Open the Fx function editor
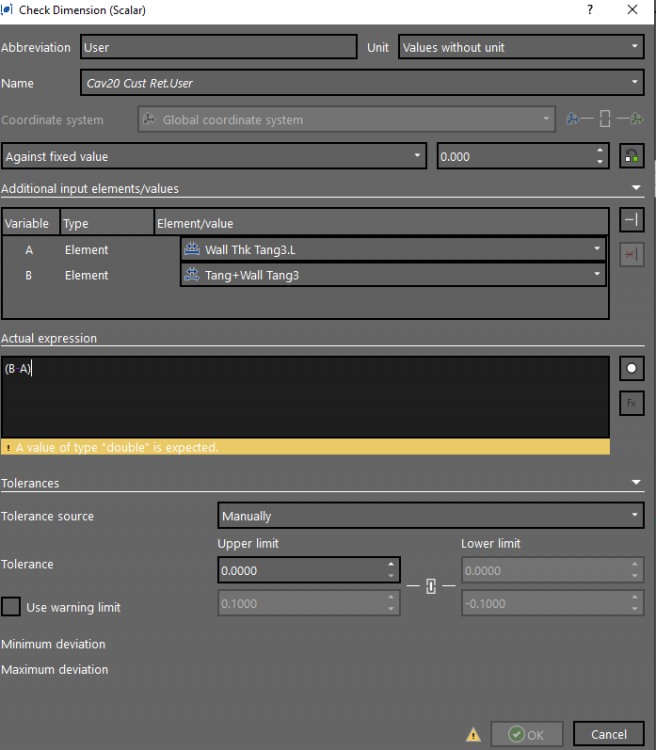The height and width of the screenshot is (750, 656). click(x=631, y=403)
